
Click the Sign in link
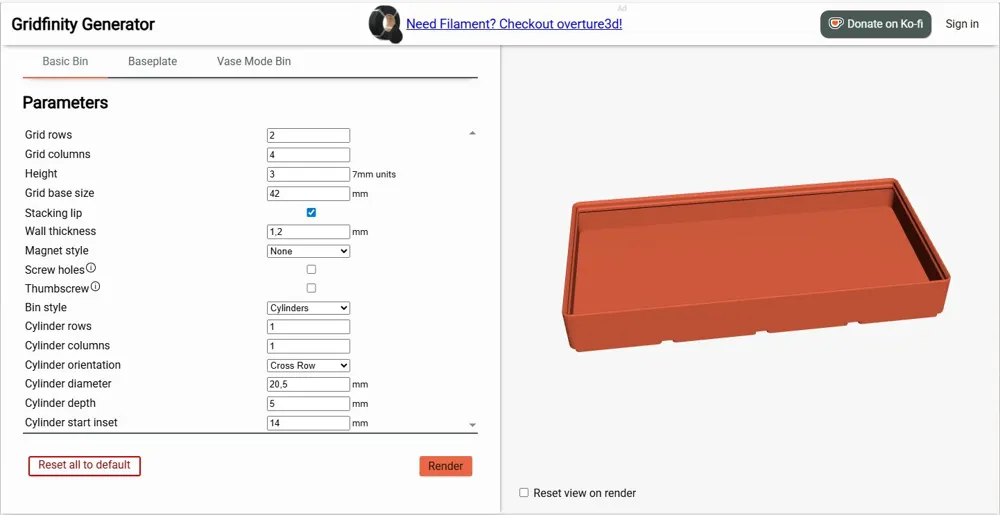point(962,24)
